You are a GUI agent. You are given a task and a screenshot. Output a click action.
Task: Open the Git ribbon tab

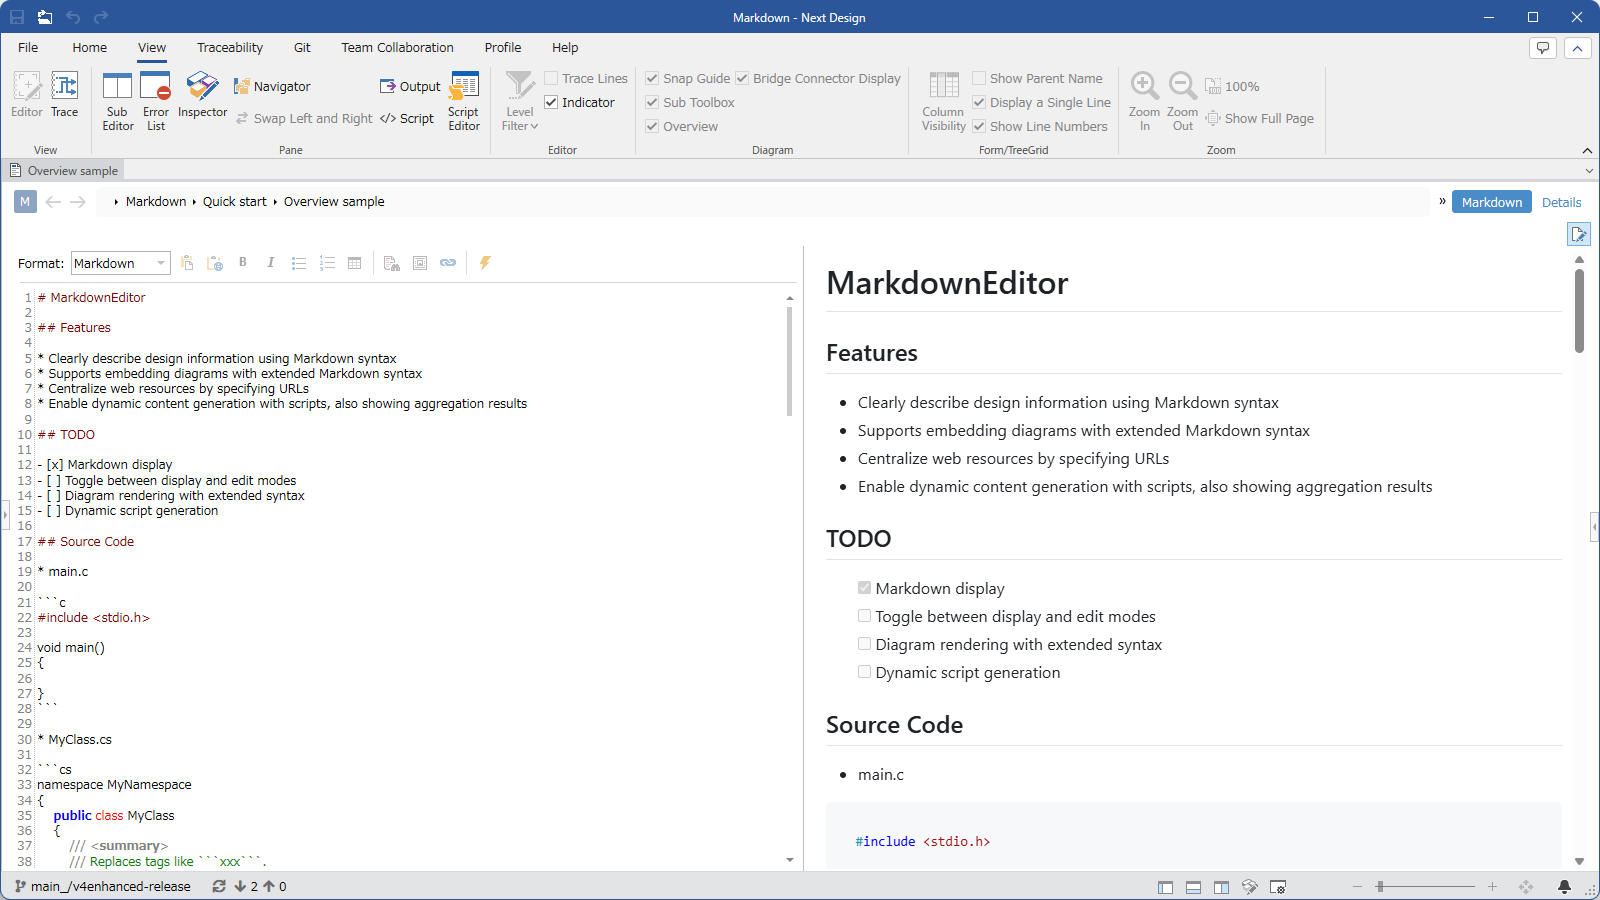tap(302, 47)
